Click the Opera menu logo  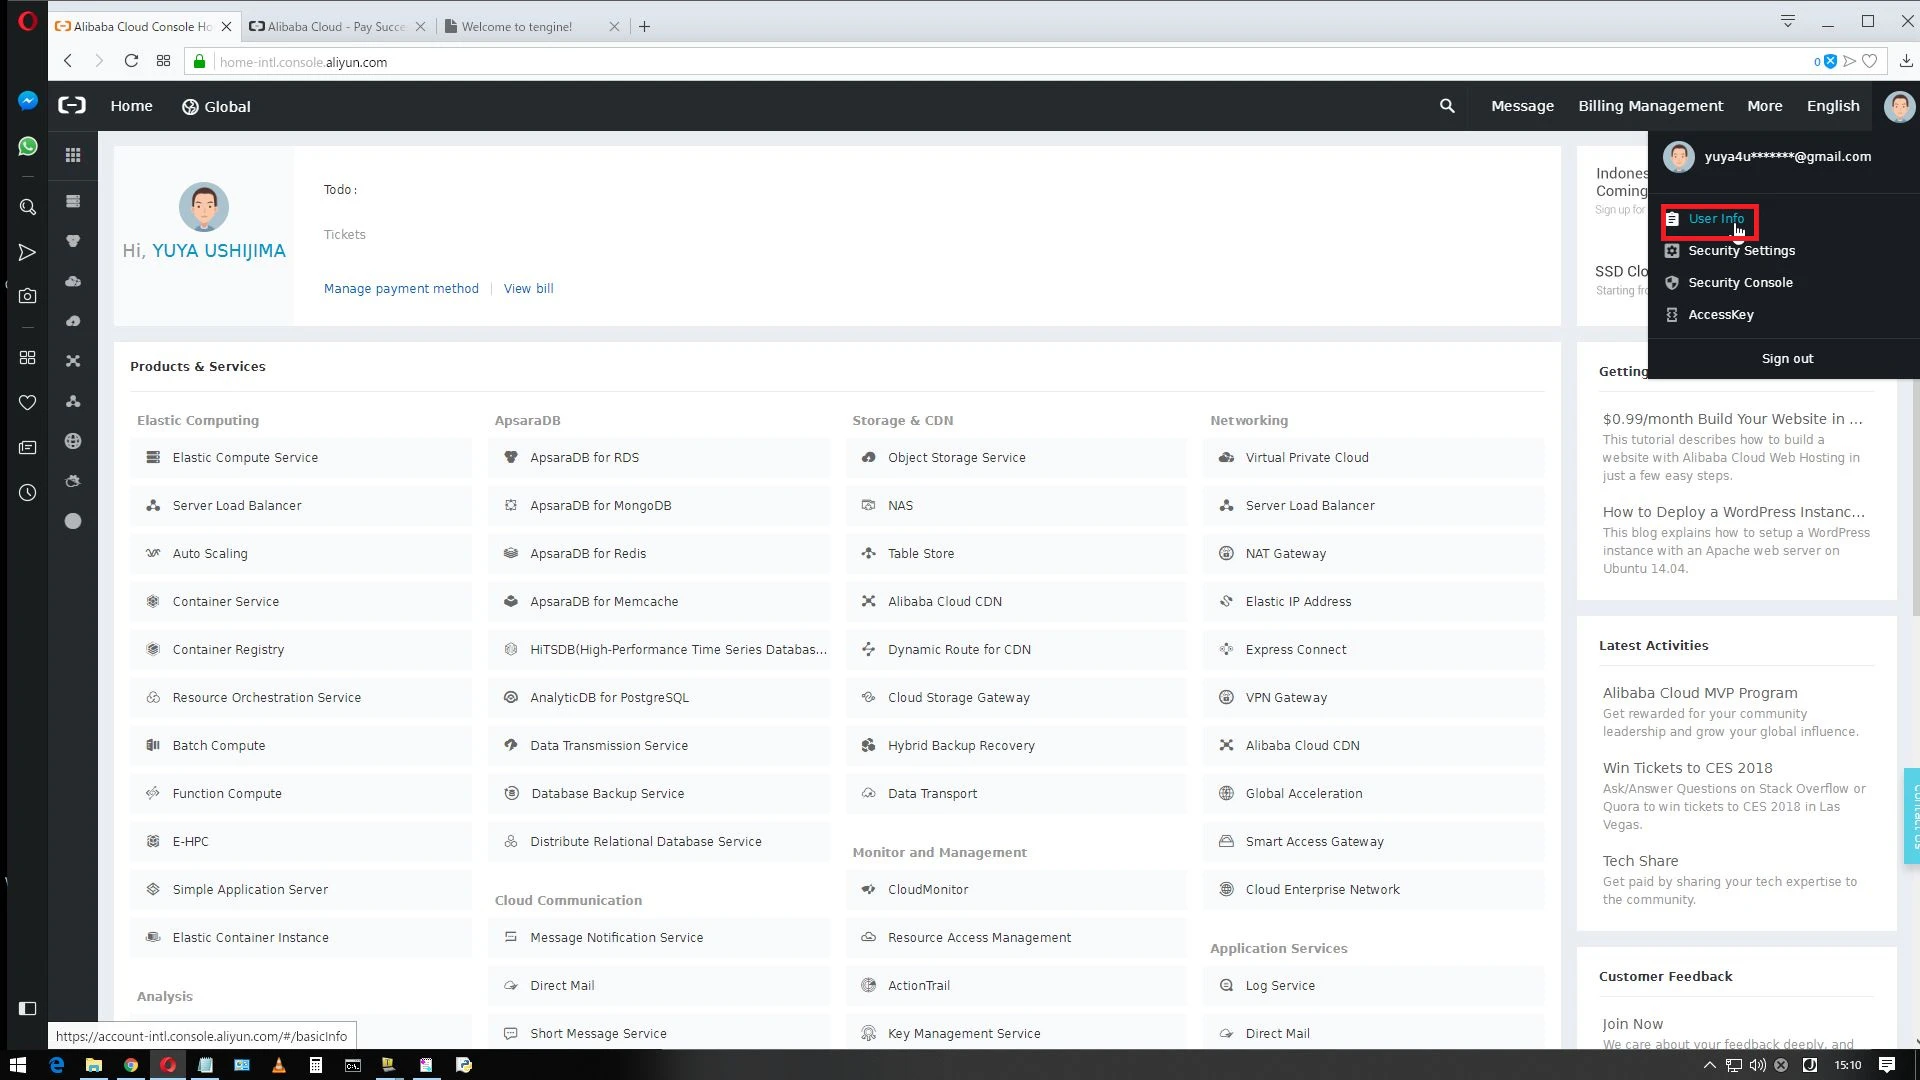click(x=27, y=21)
